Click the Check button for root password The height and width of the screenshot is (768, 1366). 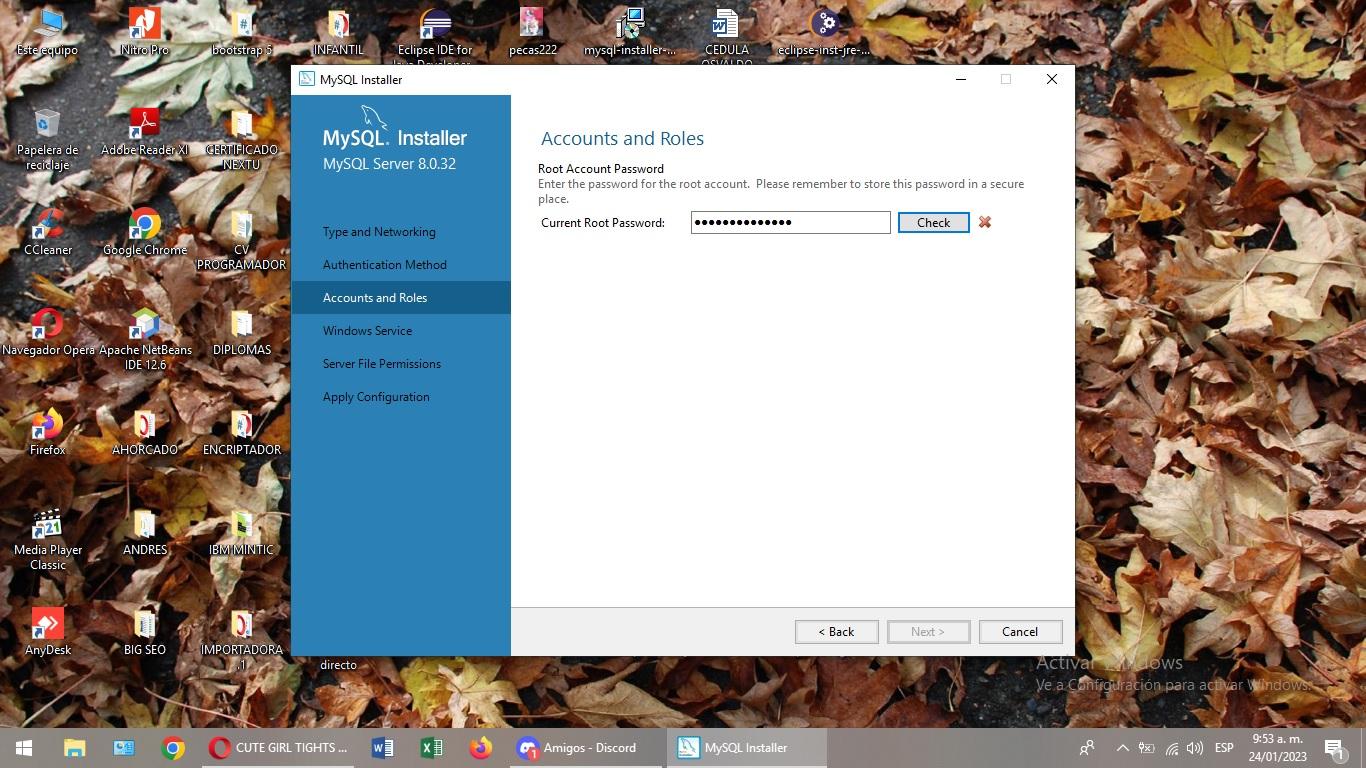933,223
